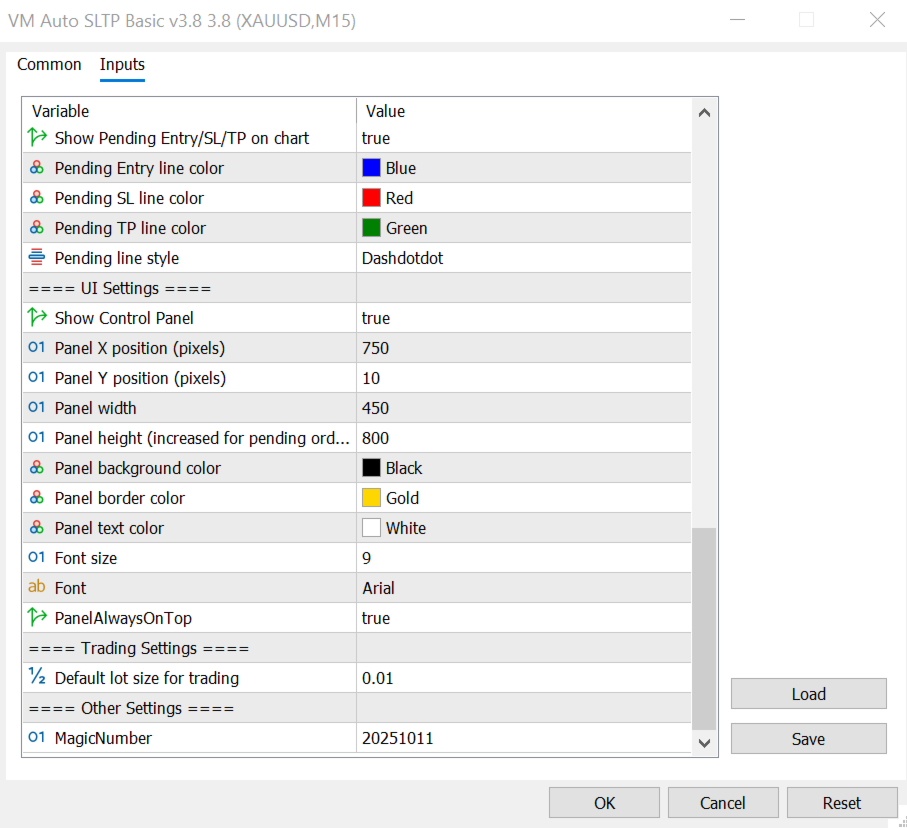Click the boolean icon beside Show Pending Entry/SL/TP
The image size is (907, 828).
(37, 138)
